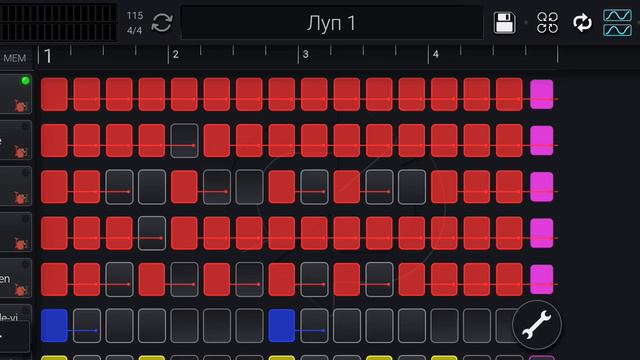Select the third track's drum icon
Viewport: 640px width, 360px height.
20,198
